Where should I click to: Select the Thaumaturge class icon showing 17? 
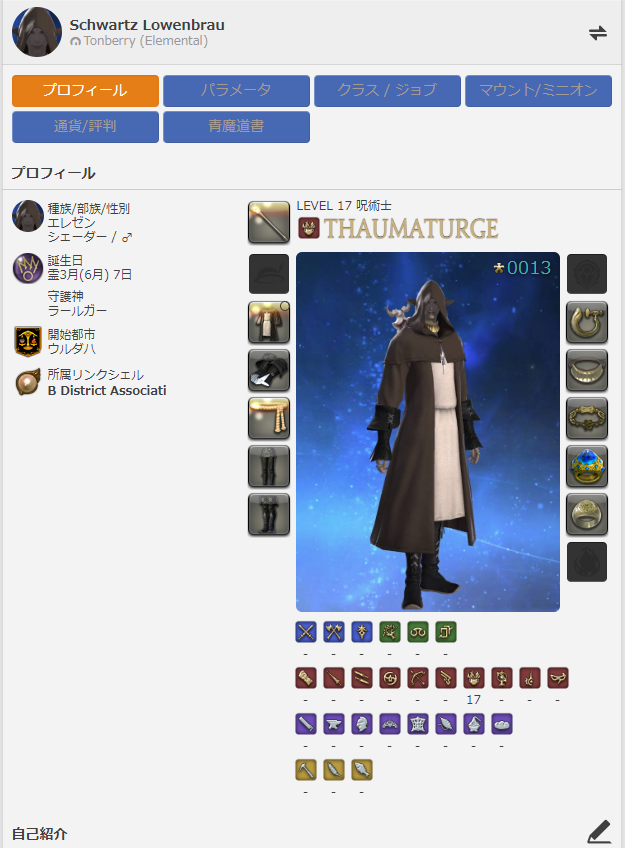coord(474,678)
